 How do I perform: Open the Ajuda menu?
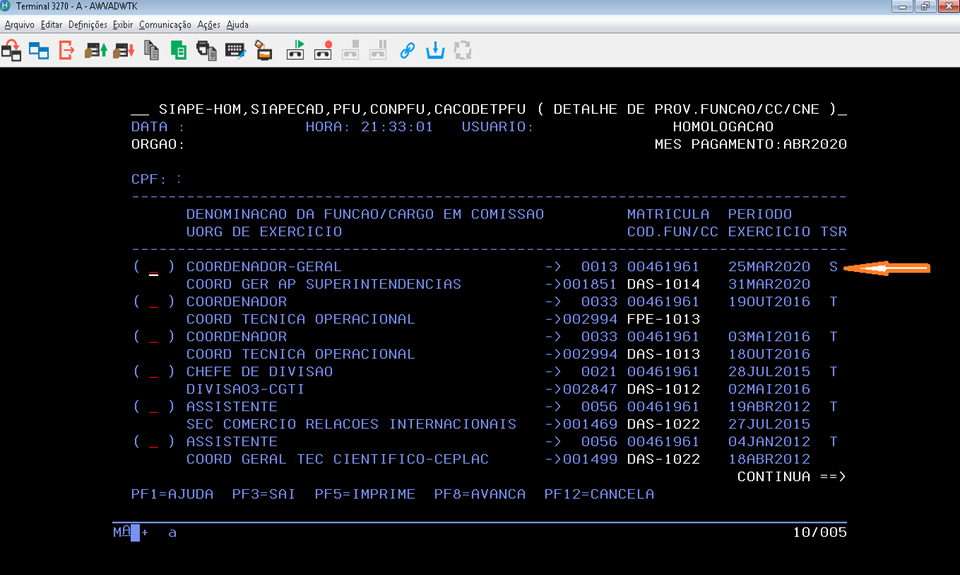238,24
